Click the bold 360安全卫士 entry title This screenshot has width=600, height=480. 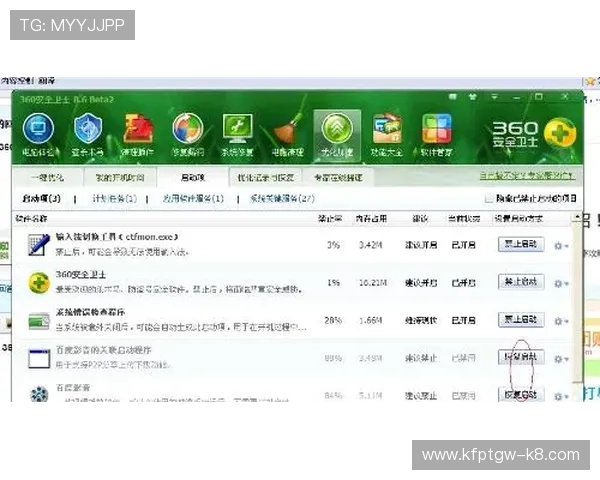(80, 274)
